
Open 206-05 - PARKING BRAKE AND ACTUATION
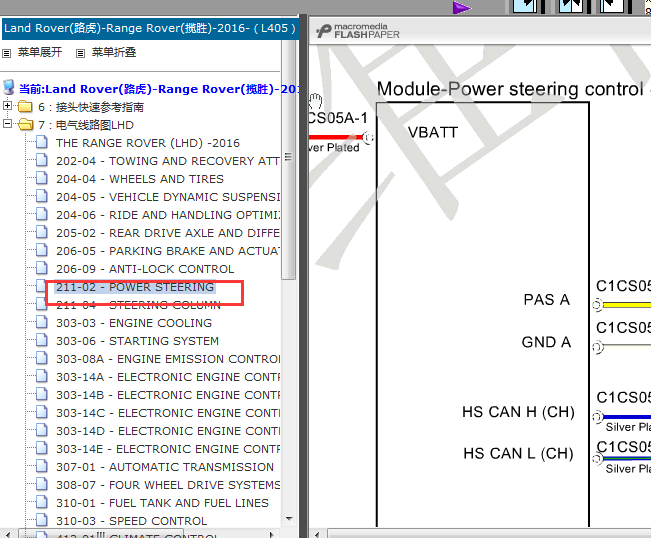click(168, 251)
